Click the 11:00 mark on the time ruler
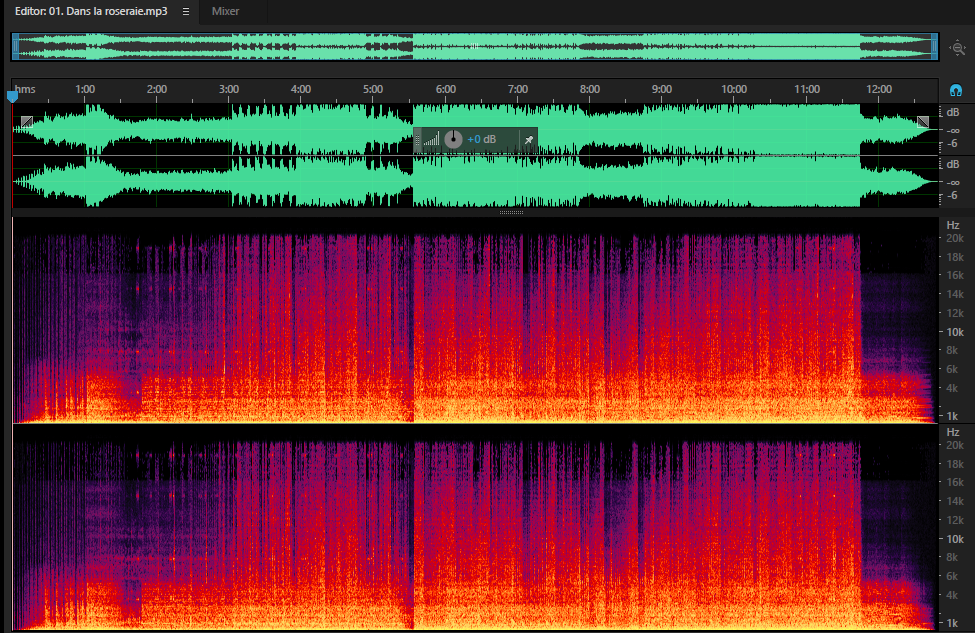This screenshot has height=633, width=975. tap(807, 90)
